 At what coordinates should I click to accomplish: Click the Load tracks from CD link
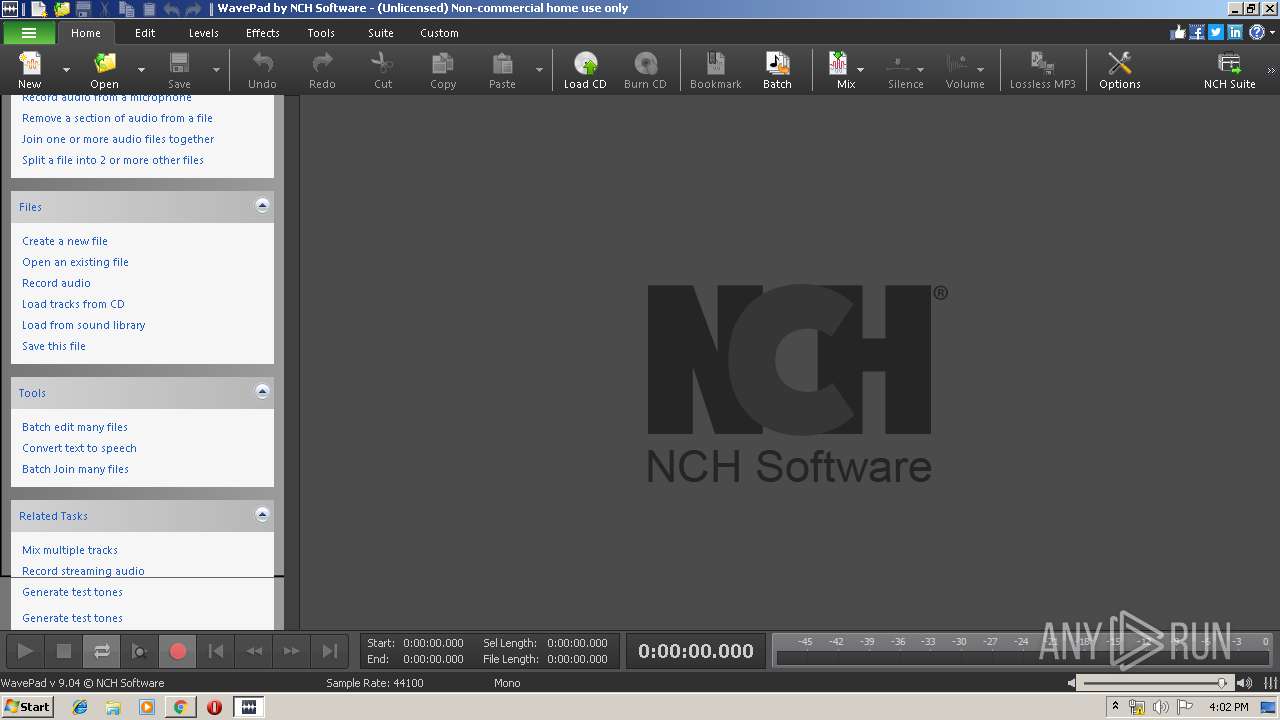pyautogui.click(x=73, y=304)
